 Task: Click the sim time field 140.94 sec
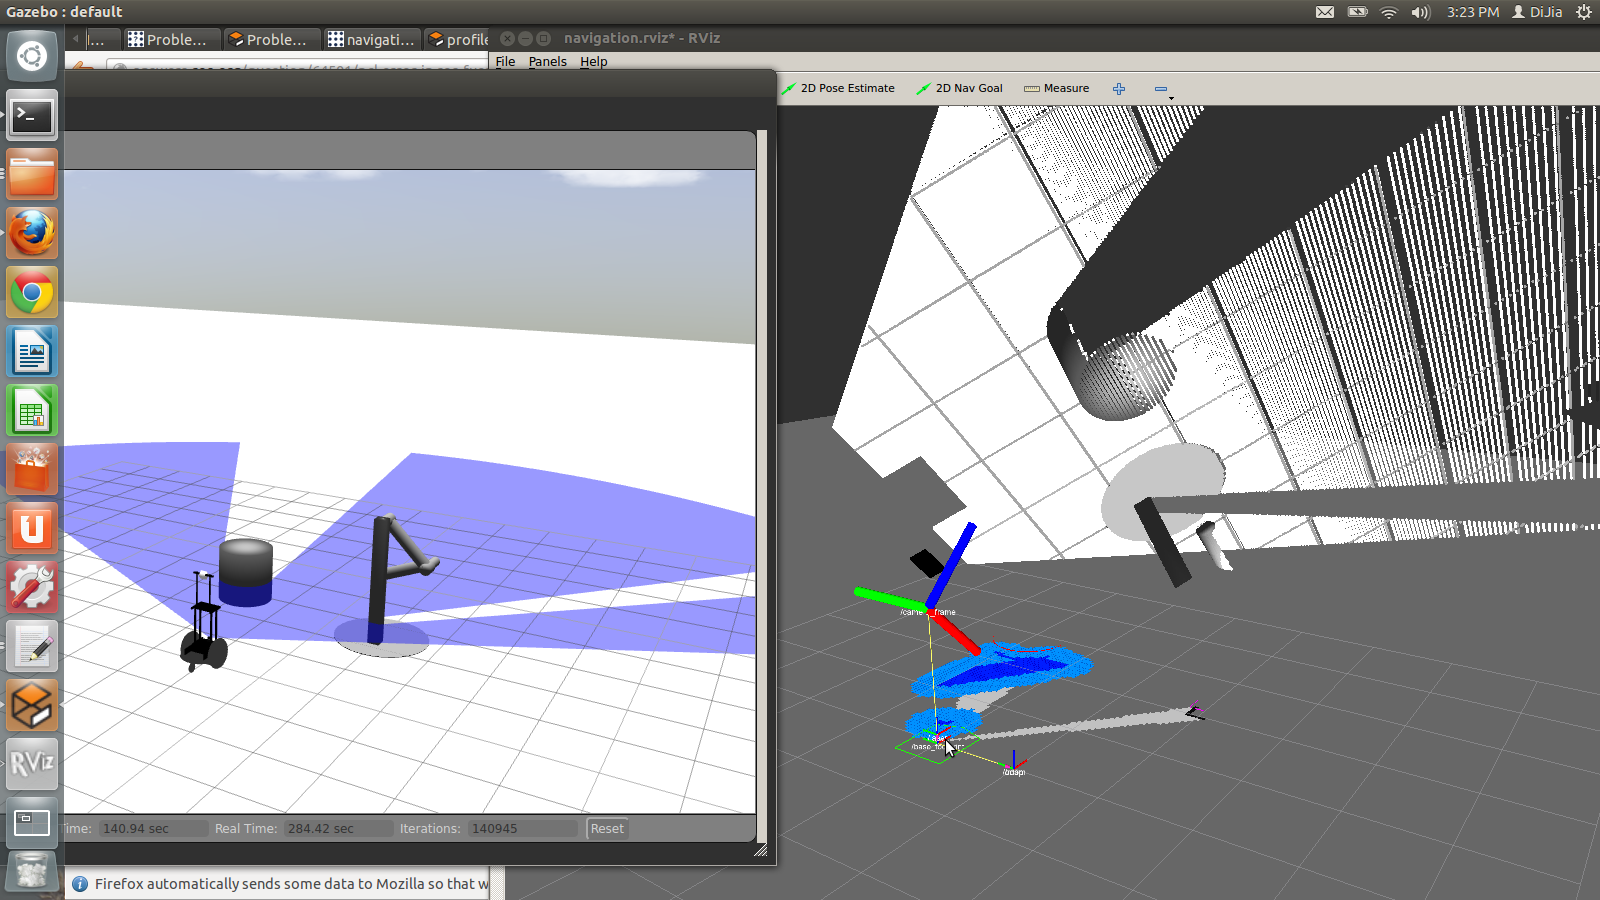click(154, 828)
